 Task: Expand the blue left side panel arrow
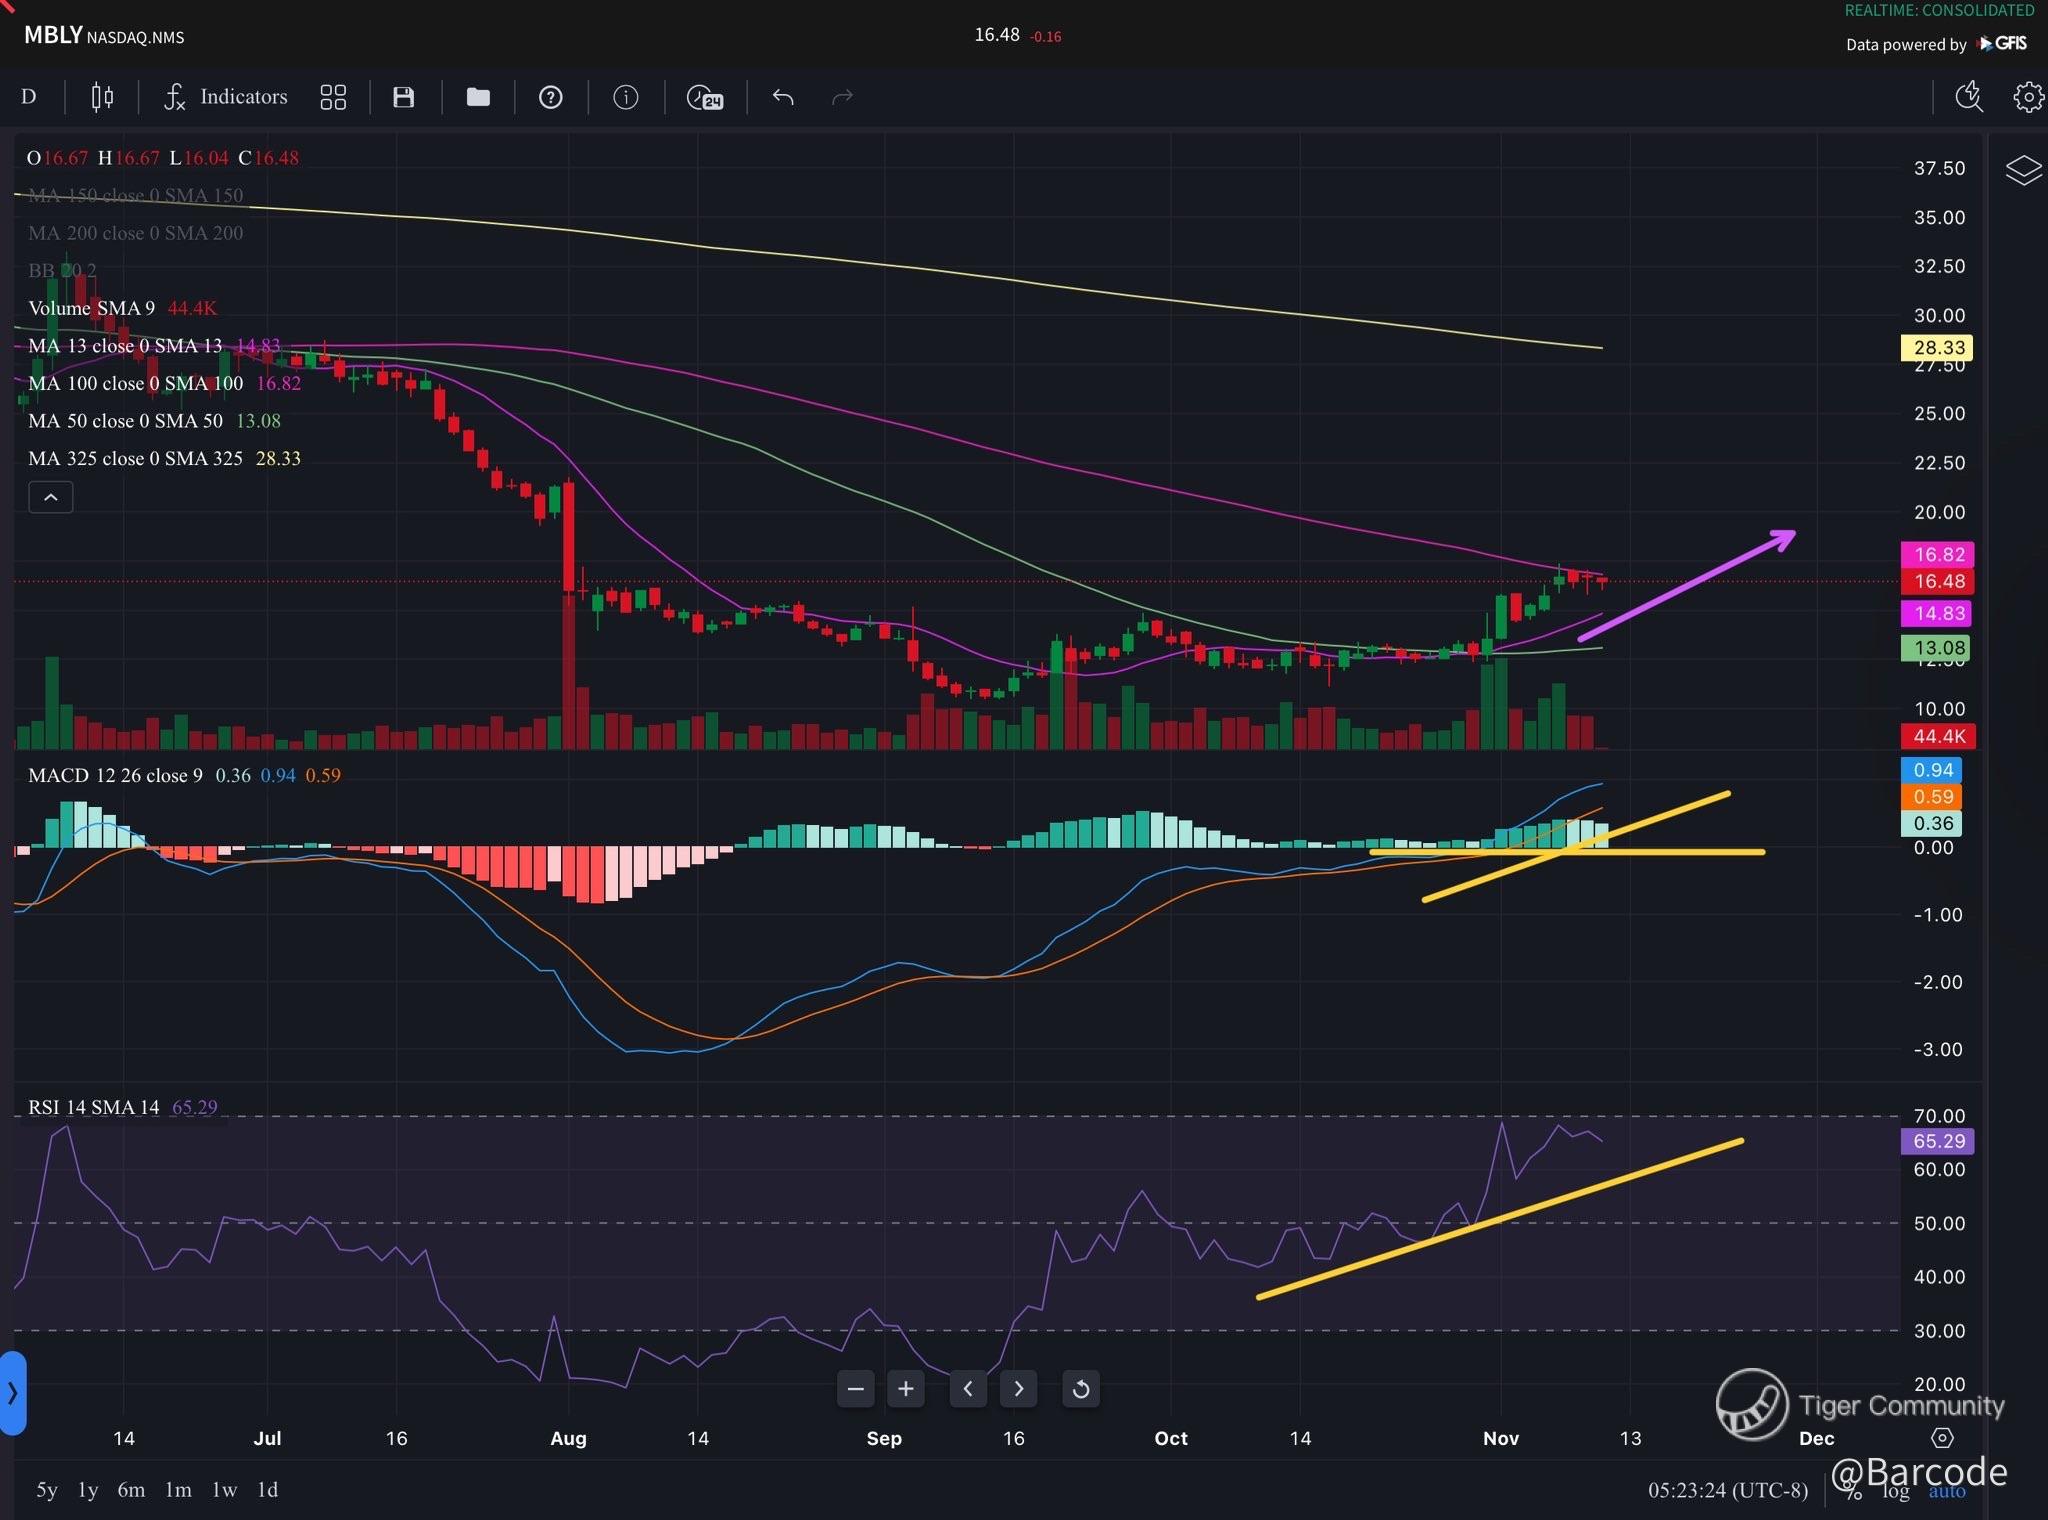point(12,1392)
